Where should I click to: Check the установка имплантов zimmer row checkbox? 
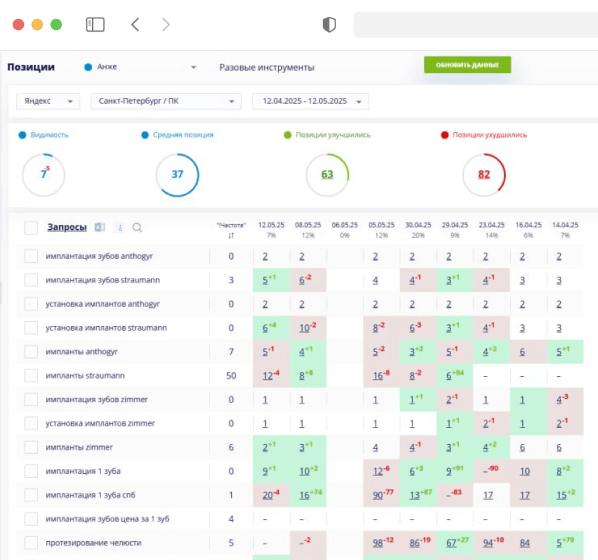click(31, 423)
